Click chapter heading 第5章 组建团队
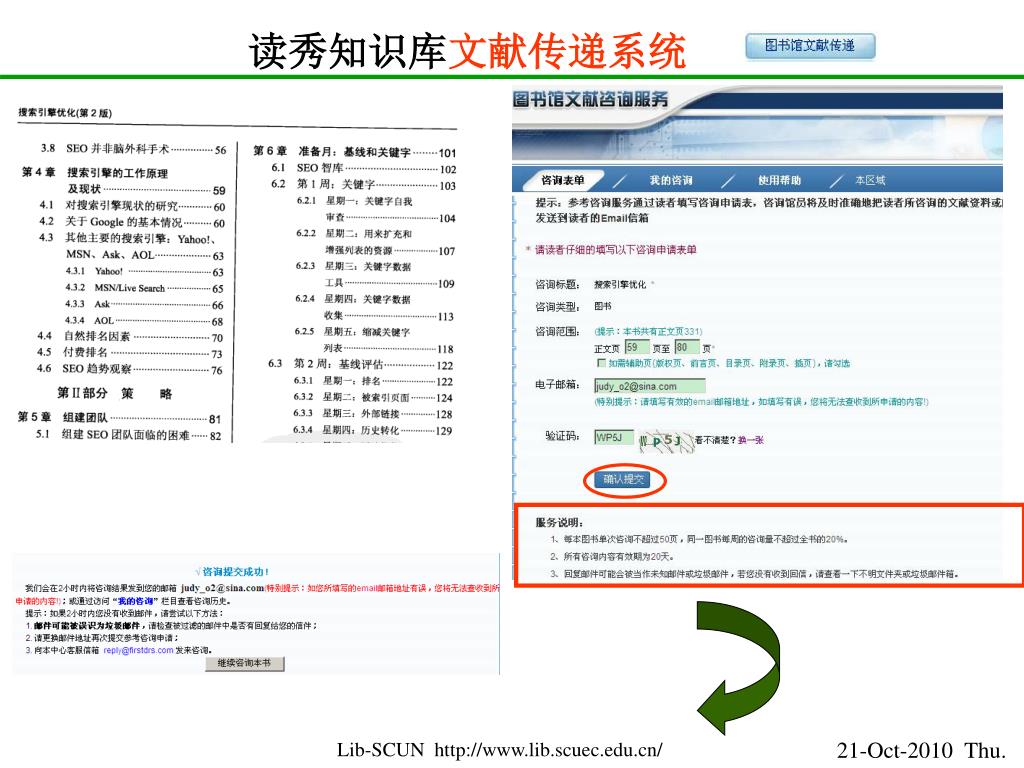The image size is (1024, 768). click(120, 418)
